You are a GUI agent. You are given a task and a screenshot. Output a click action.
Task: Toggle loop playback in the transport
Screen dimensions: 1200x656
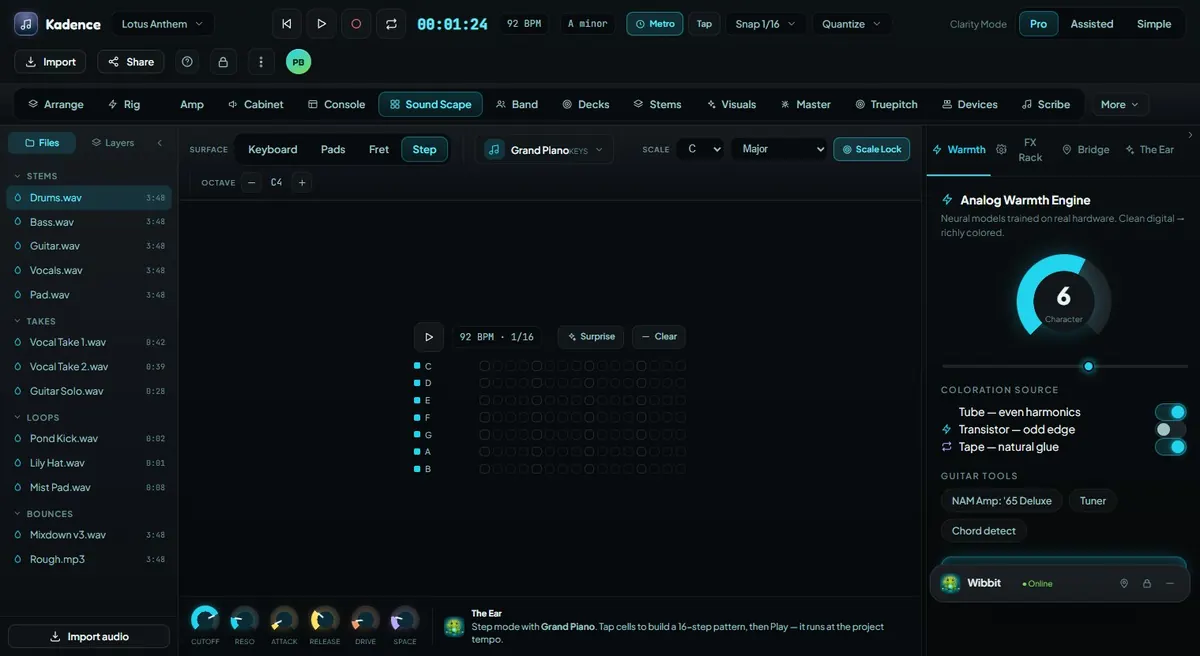[x=391, y=23]
